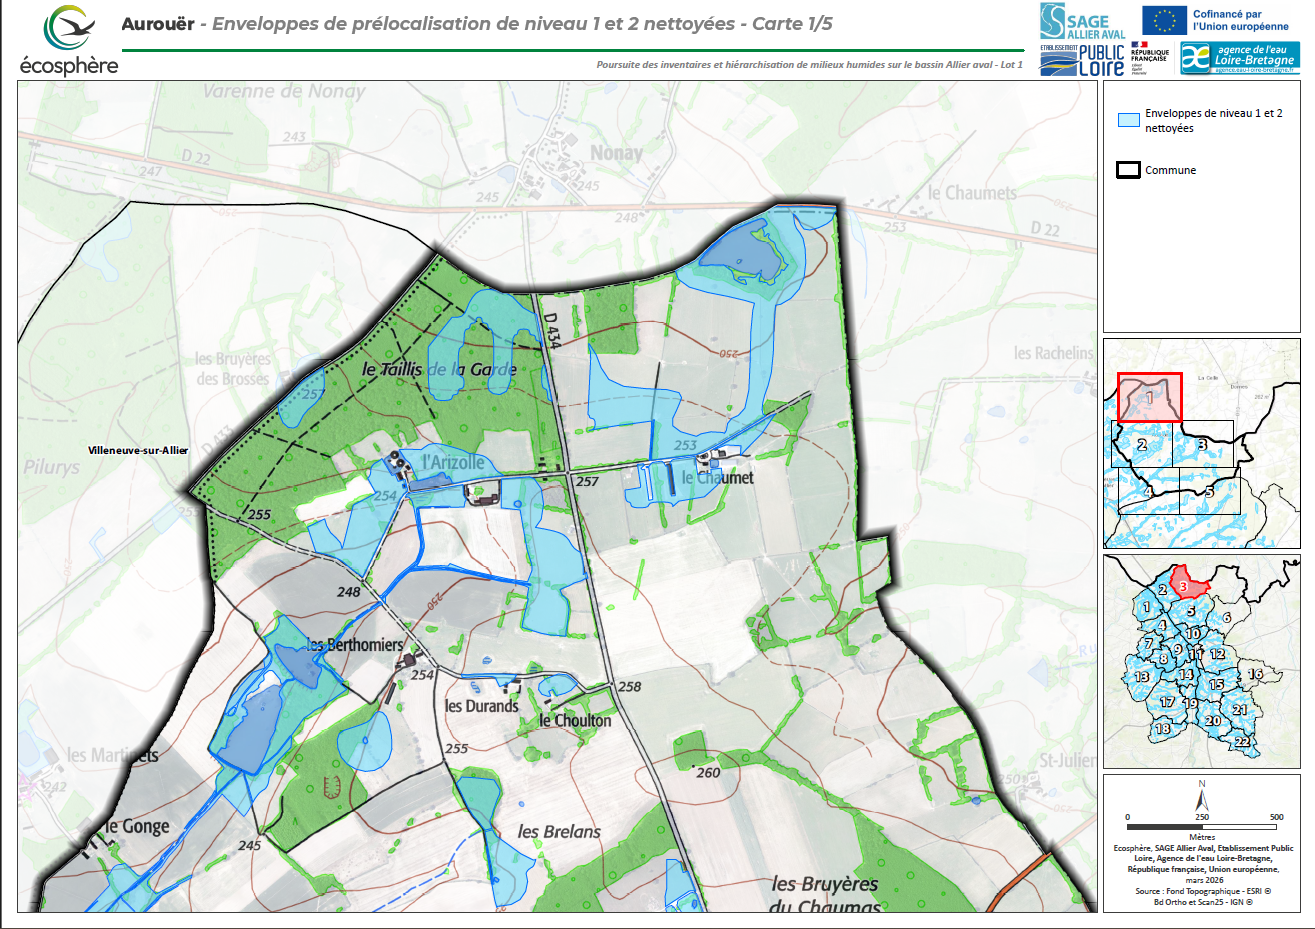Viewport: 1315px width, 929px height.
Task: Click the red commune 3 in overview map
Action: tap(1184, 585)
